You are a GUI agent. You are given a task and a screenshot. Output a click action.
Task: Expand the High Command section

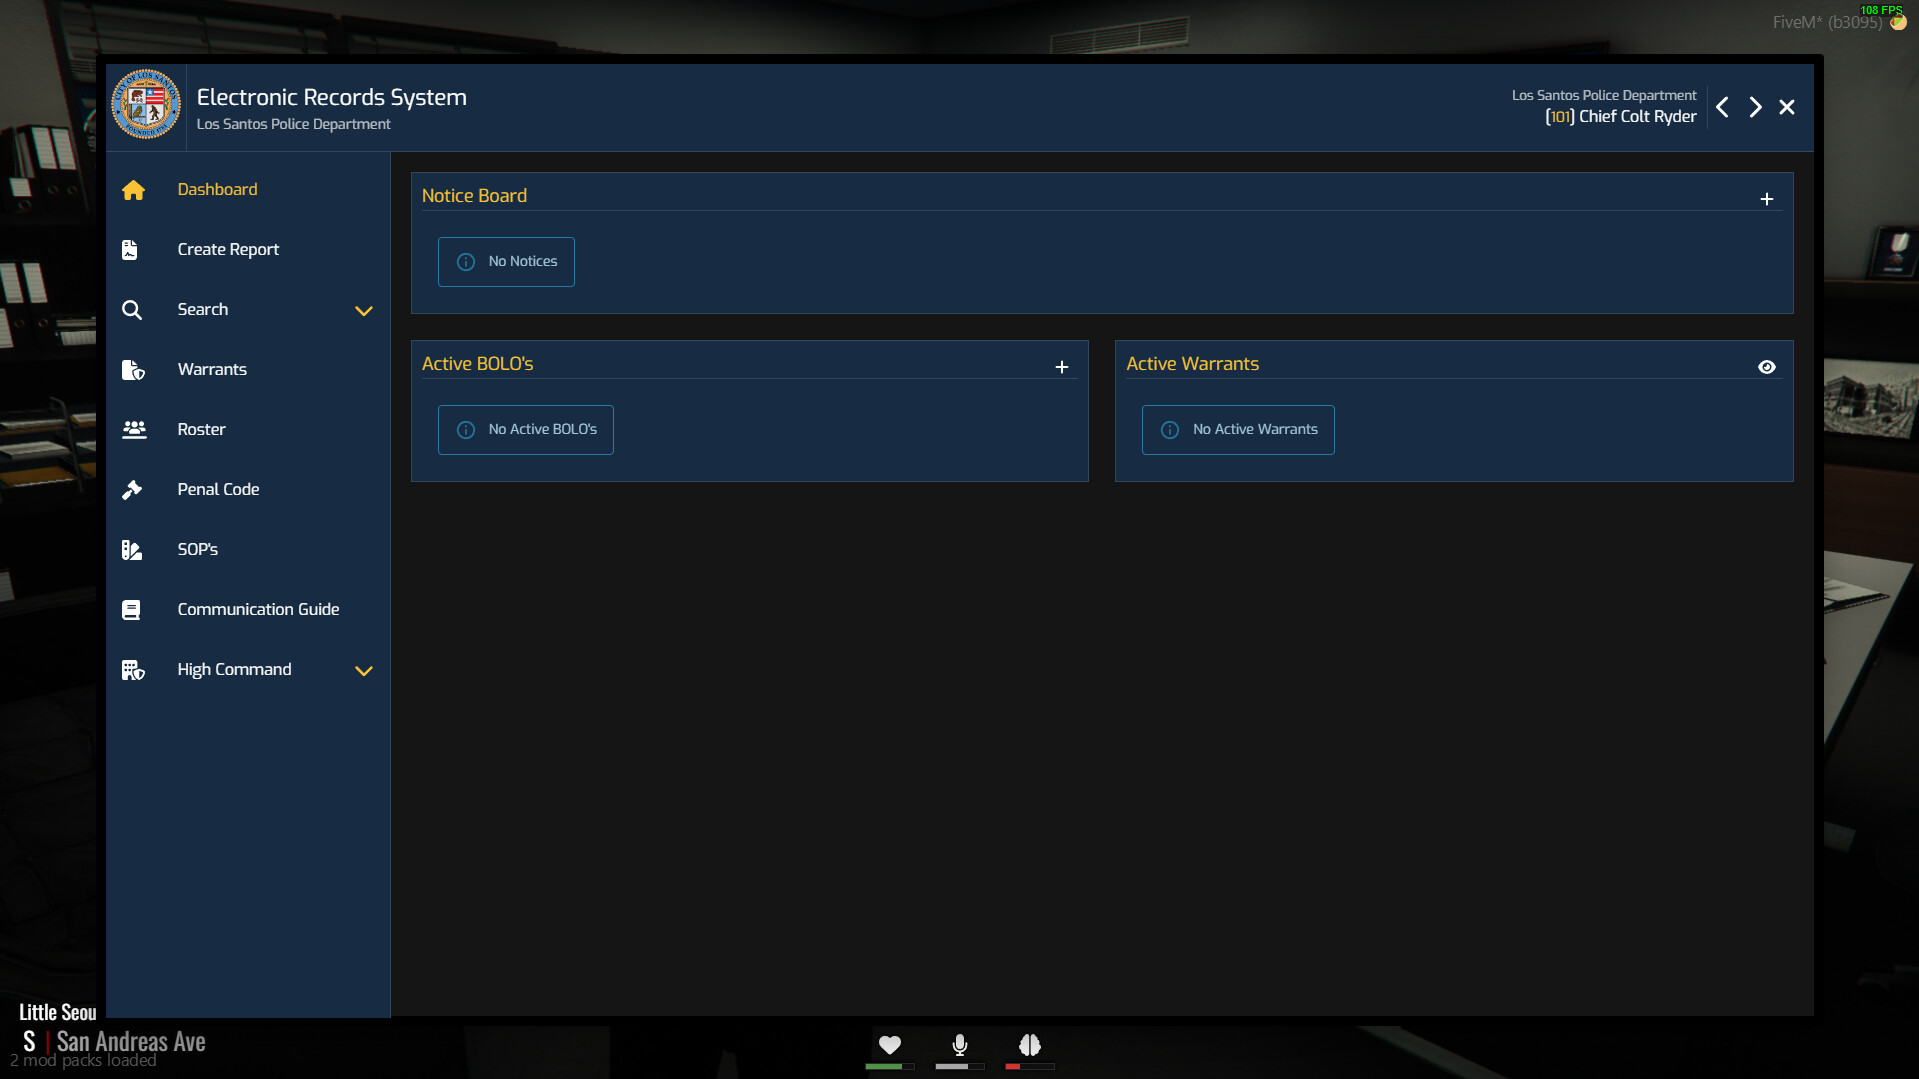click(364, 671)
